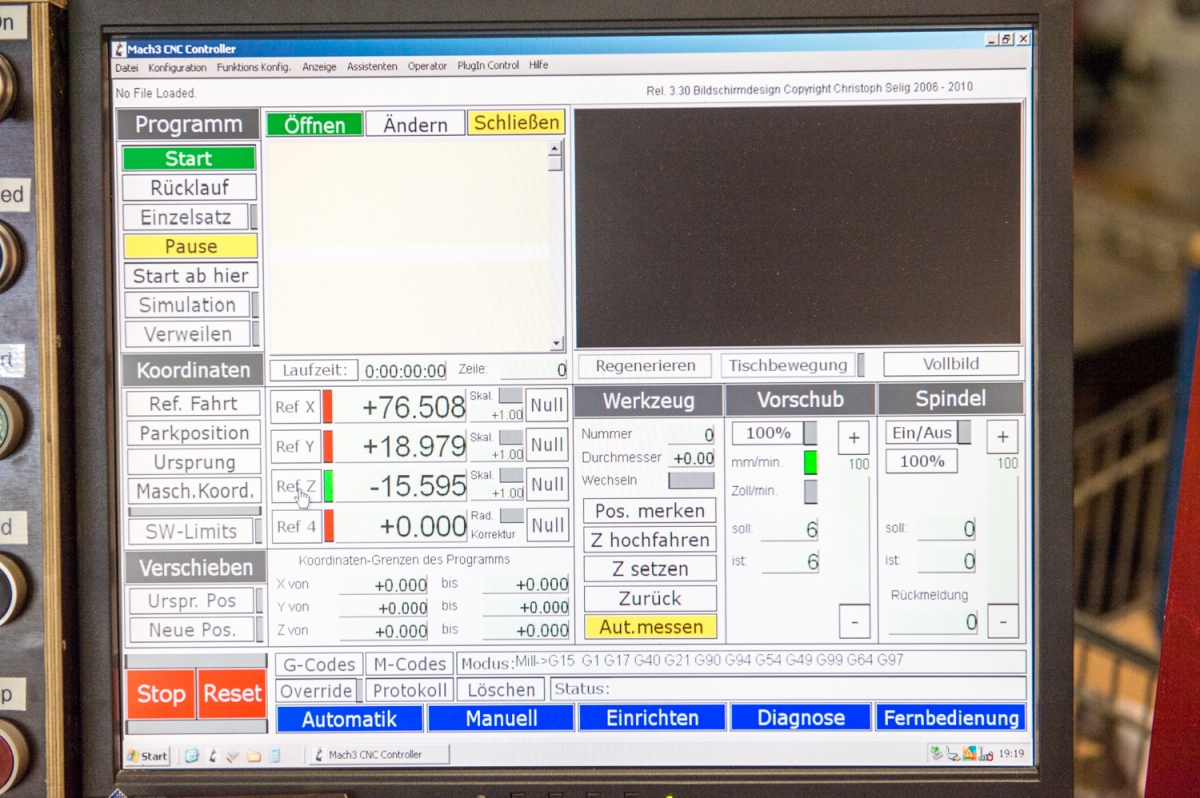Click the Regenerieren toolpath button
The image size is (1200, 798).
coord(645,366)
